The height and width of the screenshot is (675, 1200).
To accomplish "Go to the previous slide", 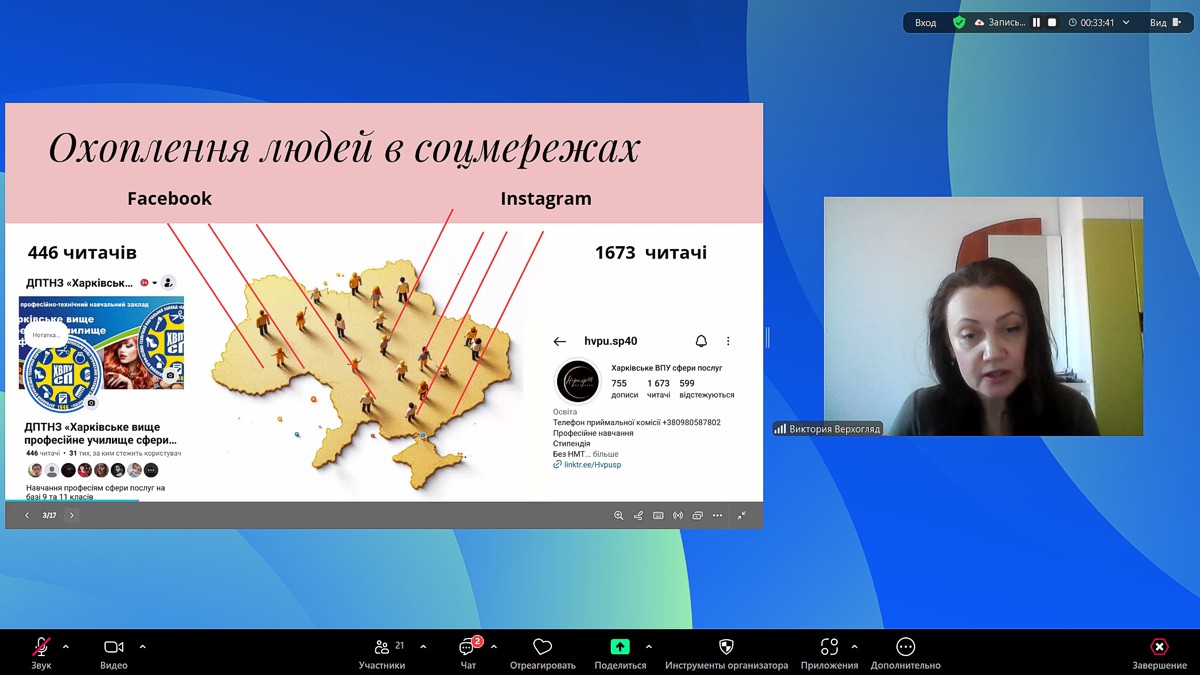I will 27,515.
